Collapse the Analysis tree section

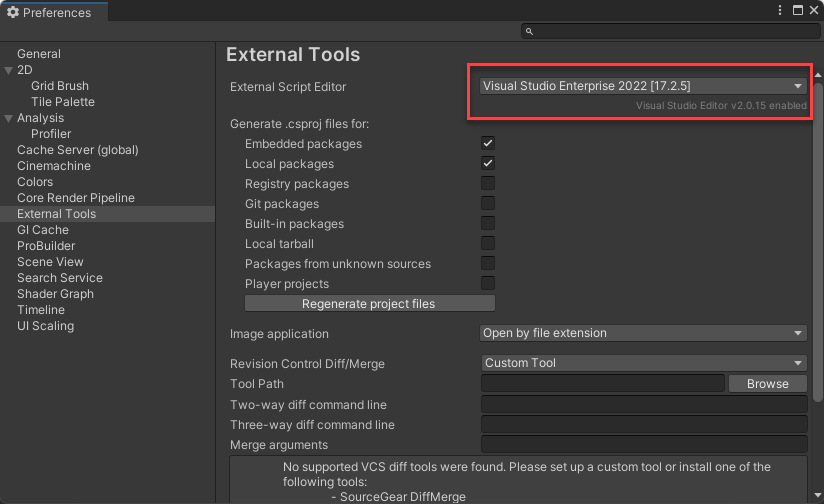coord(9,118)
